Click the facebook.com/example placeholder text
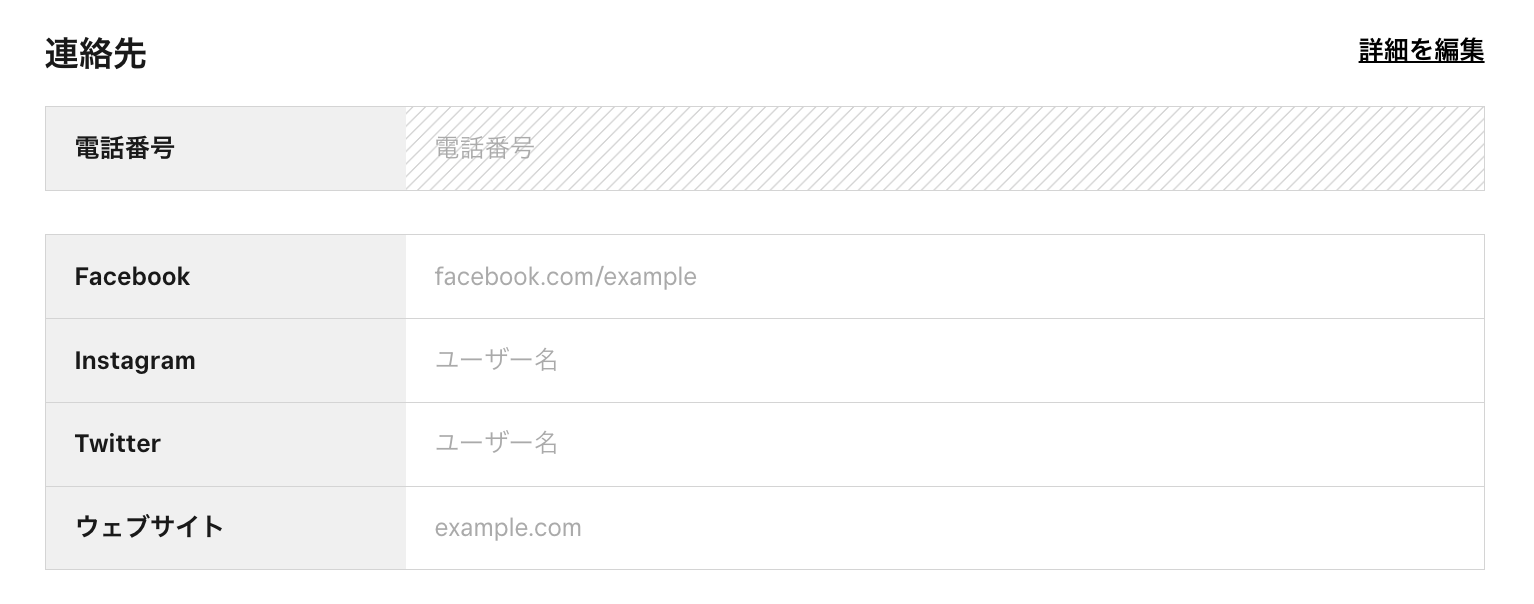Viewport: 1534px width, 604px height. [565, 277]
